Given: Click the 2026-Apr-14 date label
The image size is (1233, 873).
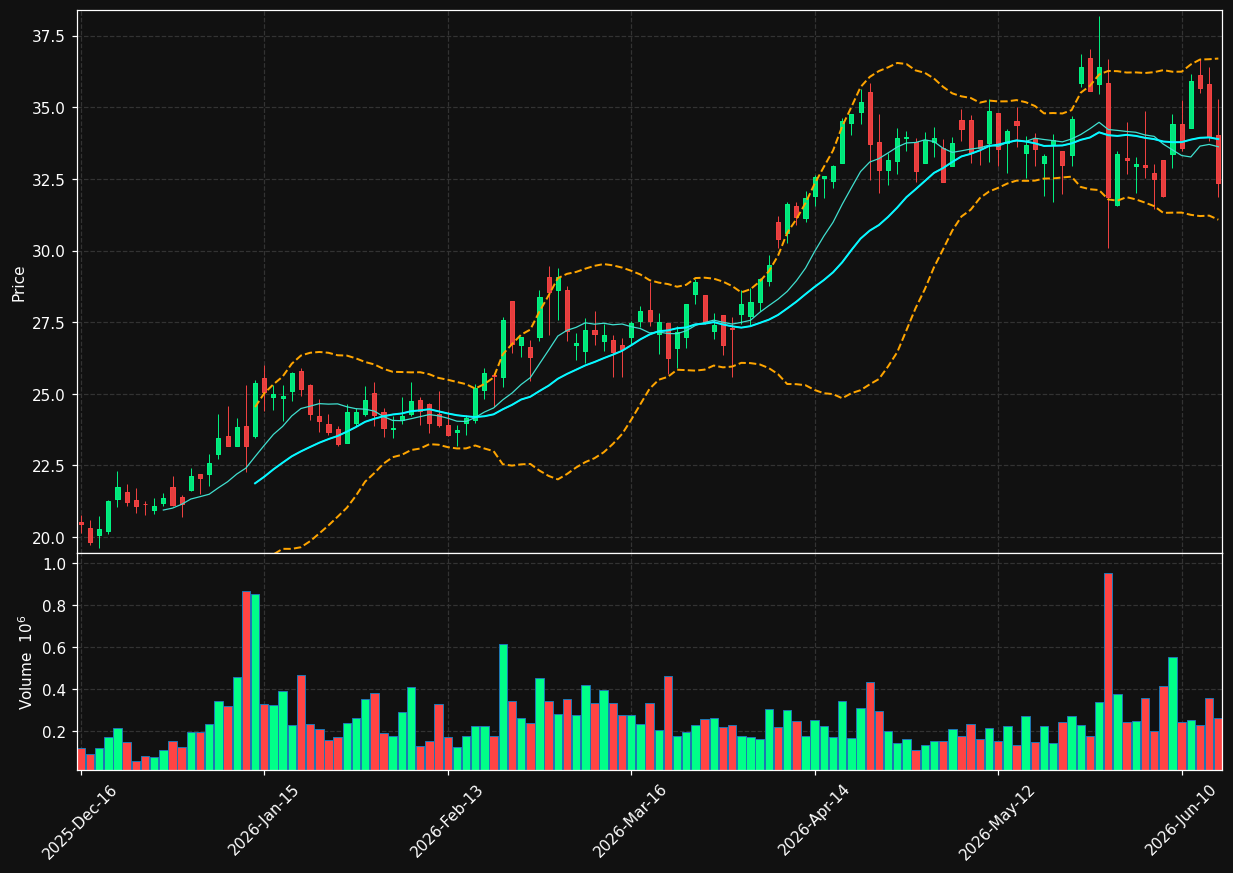Looking at the screenshot, I should (814, 821).
